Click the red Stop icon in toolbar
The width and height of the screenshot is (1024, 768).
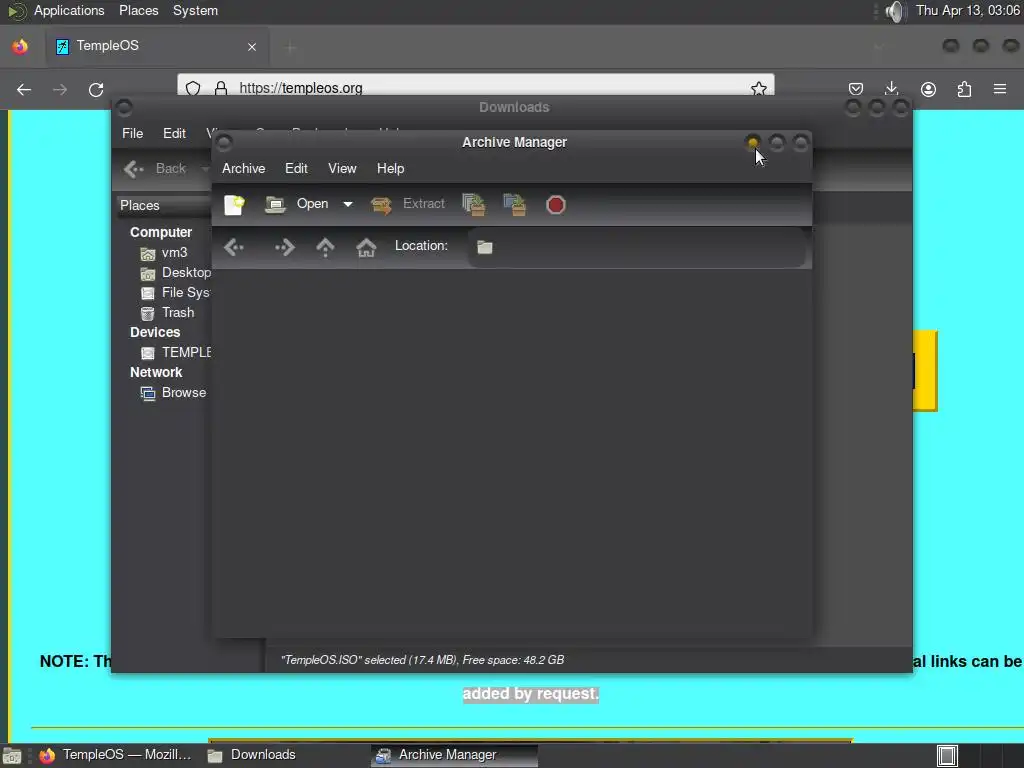pyautogui.click(x=556, y=205)
